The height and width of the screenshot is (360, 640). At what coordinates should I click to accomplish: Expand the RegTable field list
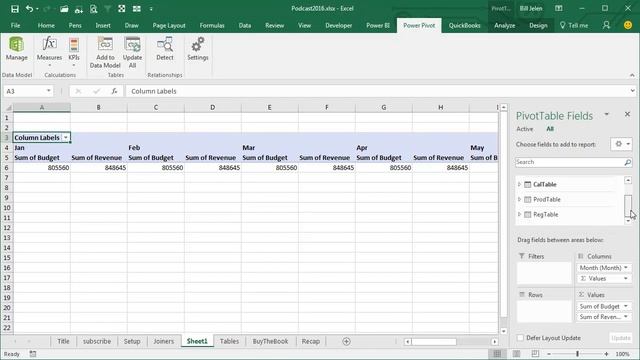(519, 214)
